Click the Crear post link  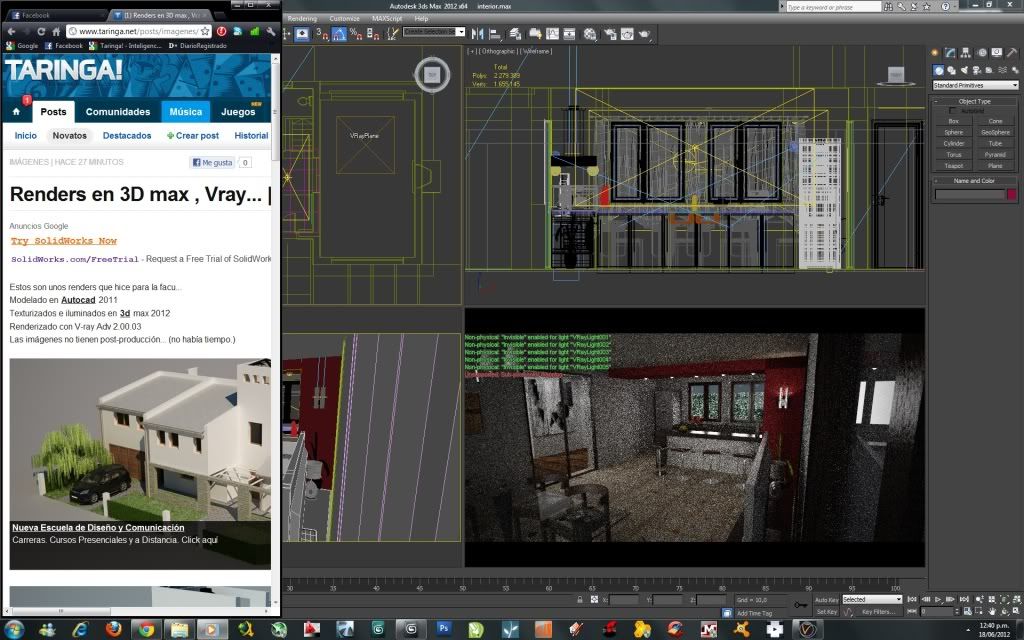click(193, 136)
